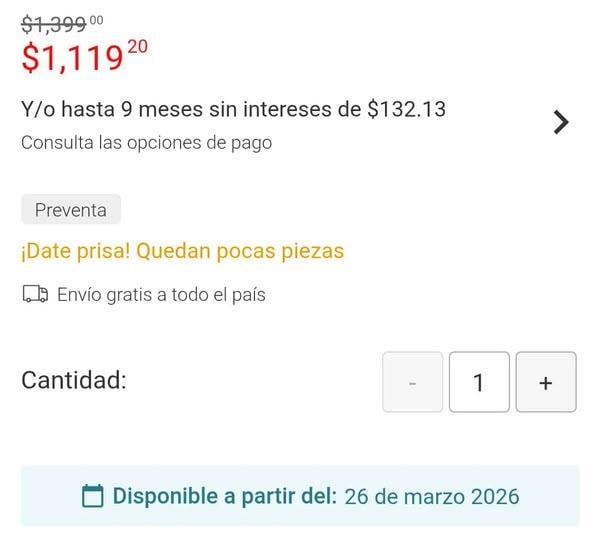The height and width of the screenshot is (543, 600).
Task: Open Consulta las opciones de pago
Action: (x=146, y=142)
